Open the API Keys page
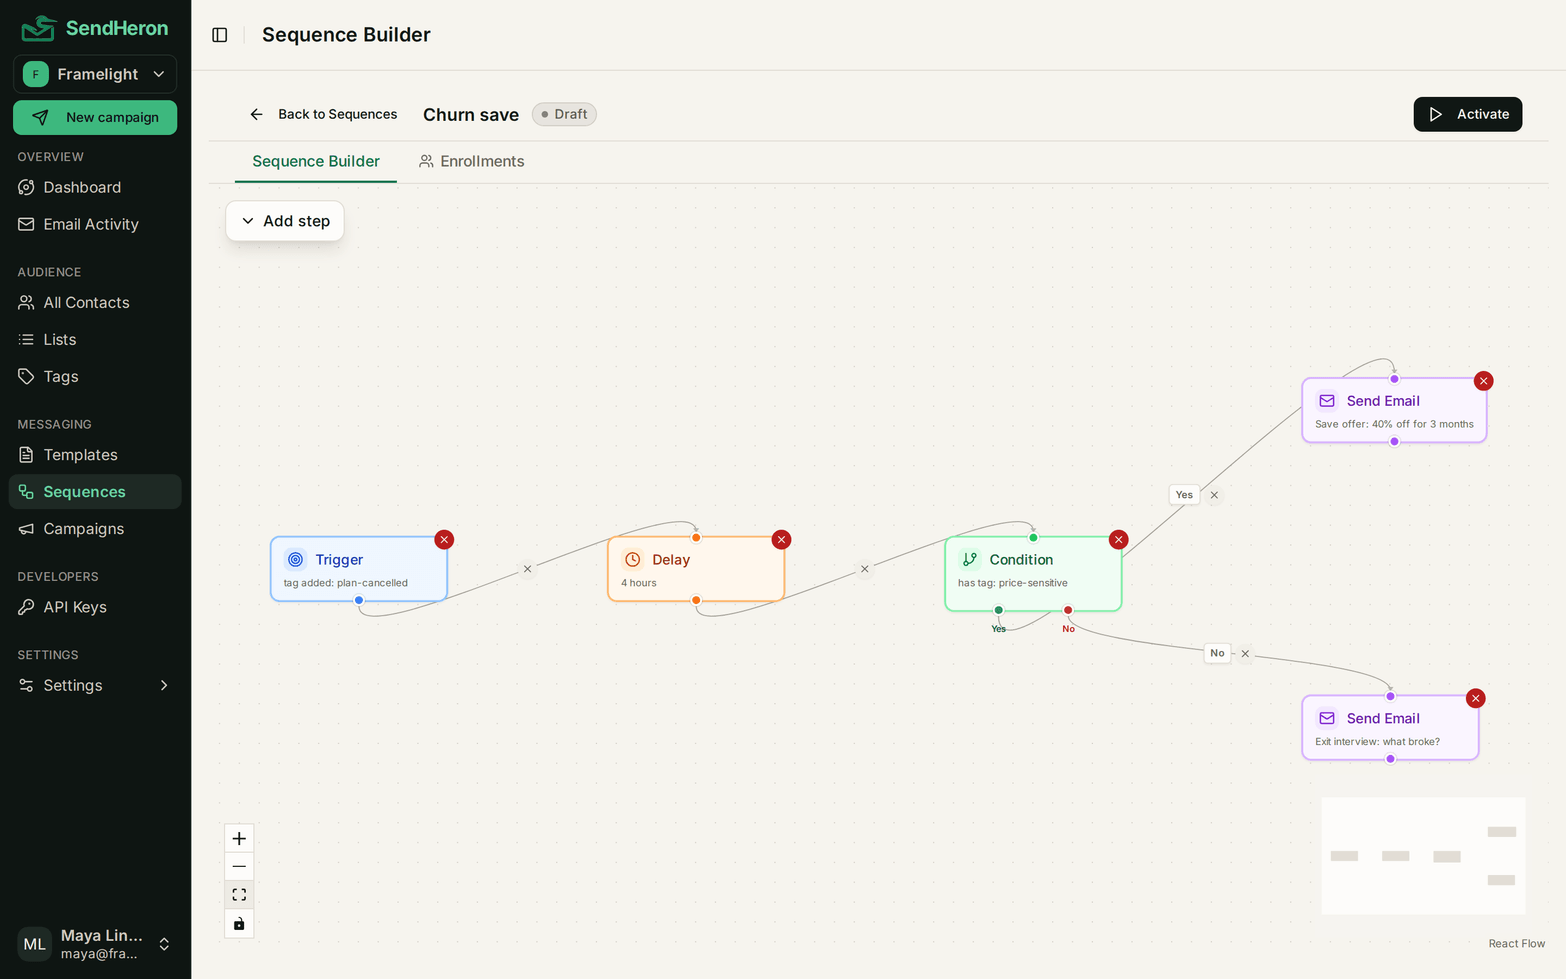 click(95, 607)
